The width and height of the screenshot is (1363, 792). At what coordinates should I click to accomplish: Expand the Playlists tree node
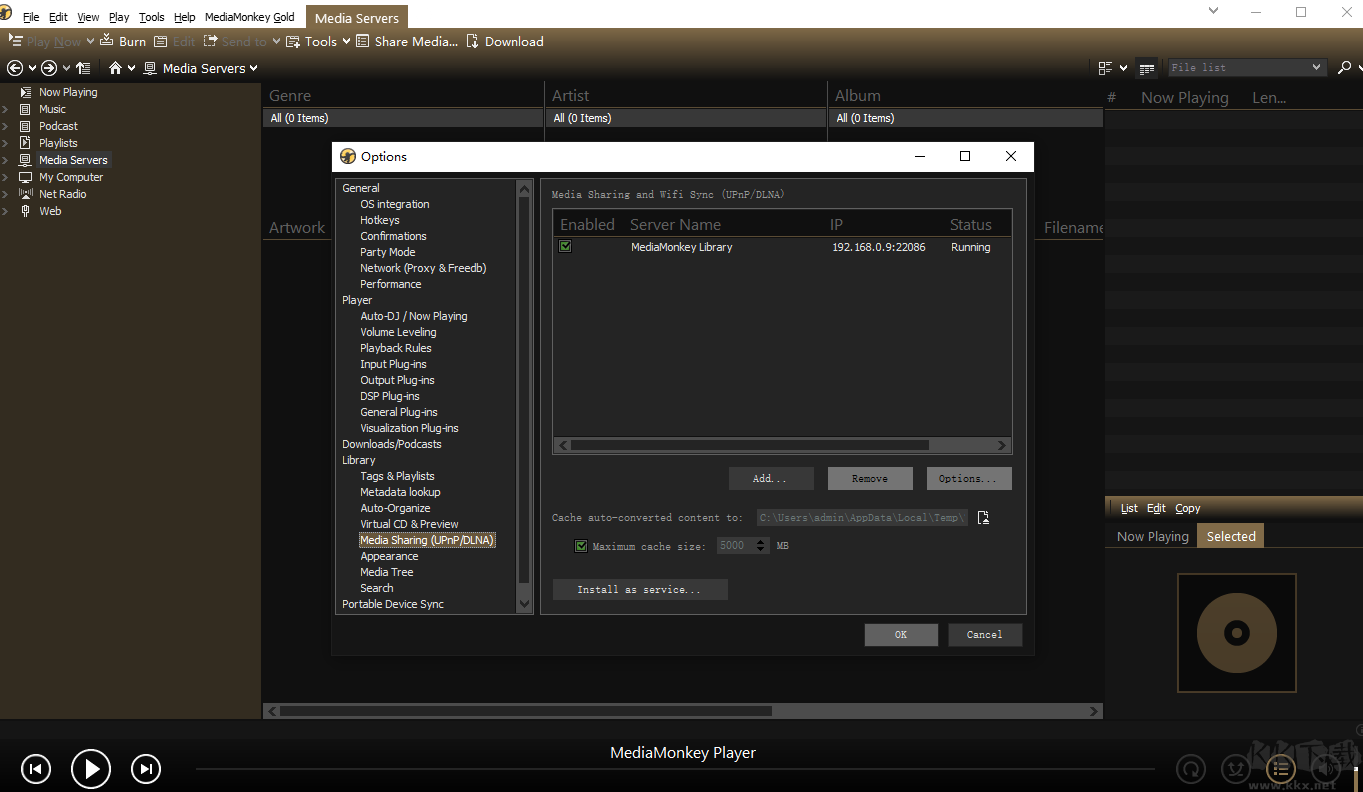click(x=5, y=143)
